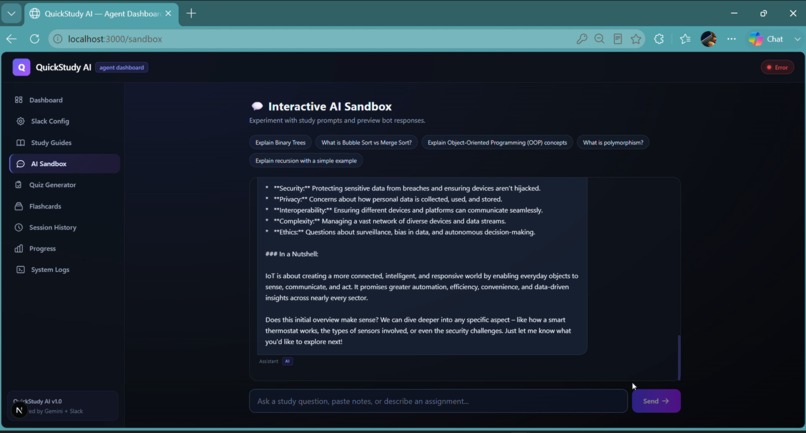Image resolution: width=806 pixels, height=433 pixels.
Task: Reload the current page
Action: (34, 39)
